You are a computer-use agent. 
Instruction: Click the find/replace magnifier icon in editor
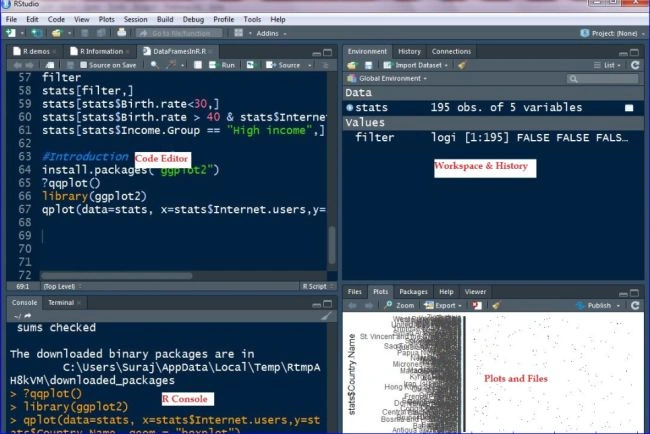(155, 65)
